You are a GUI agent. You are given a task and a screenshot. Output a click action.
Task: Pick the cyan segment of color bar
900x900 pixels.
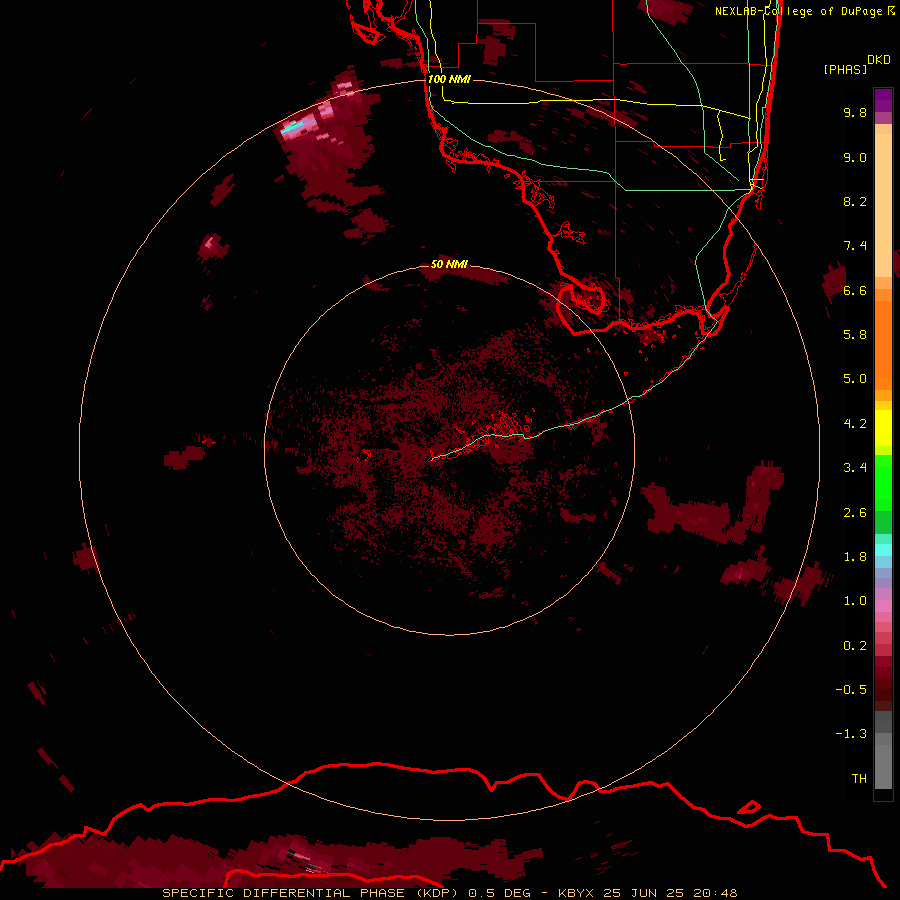tap(883, 550)
